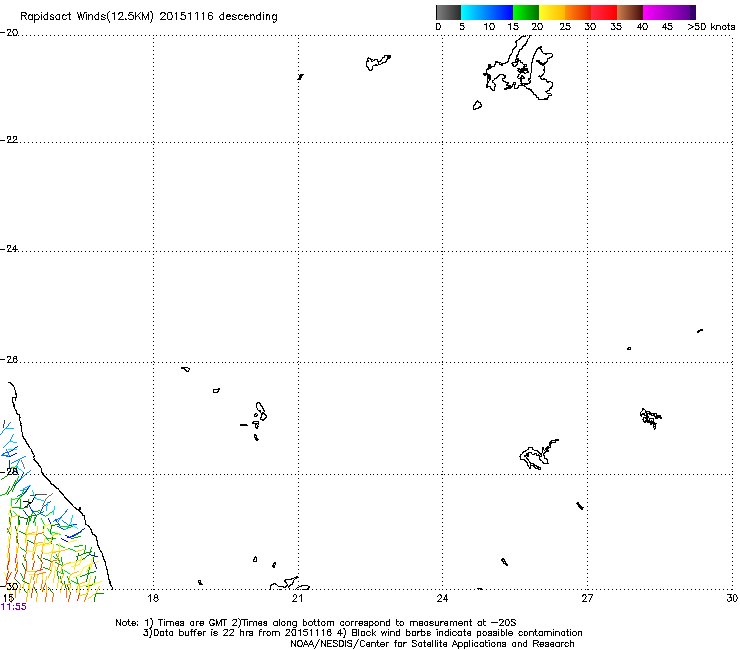Image resolution: width=740 pixels, height=650 pixels.
Task: Click the '-26' latitude axis label
Action: [9, 360]
